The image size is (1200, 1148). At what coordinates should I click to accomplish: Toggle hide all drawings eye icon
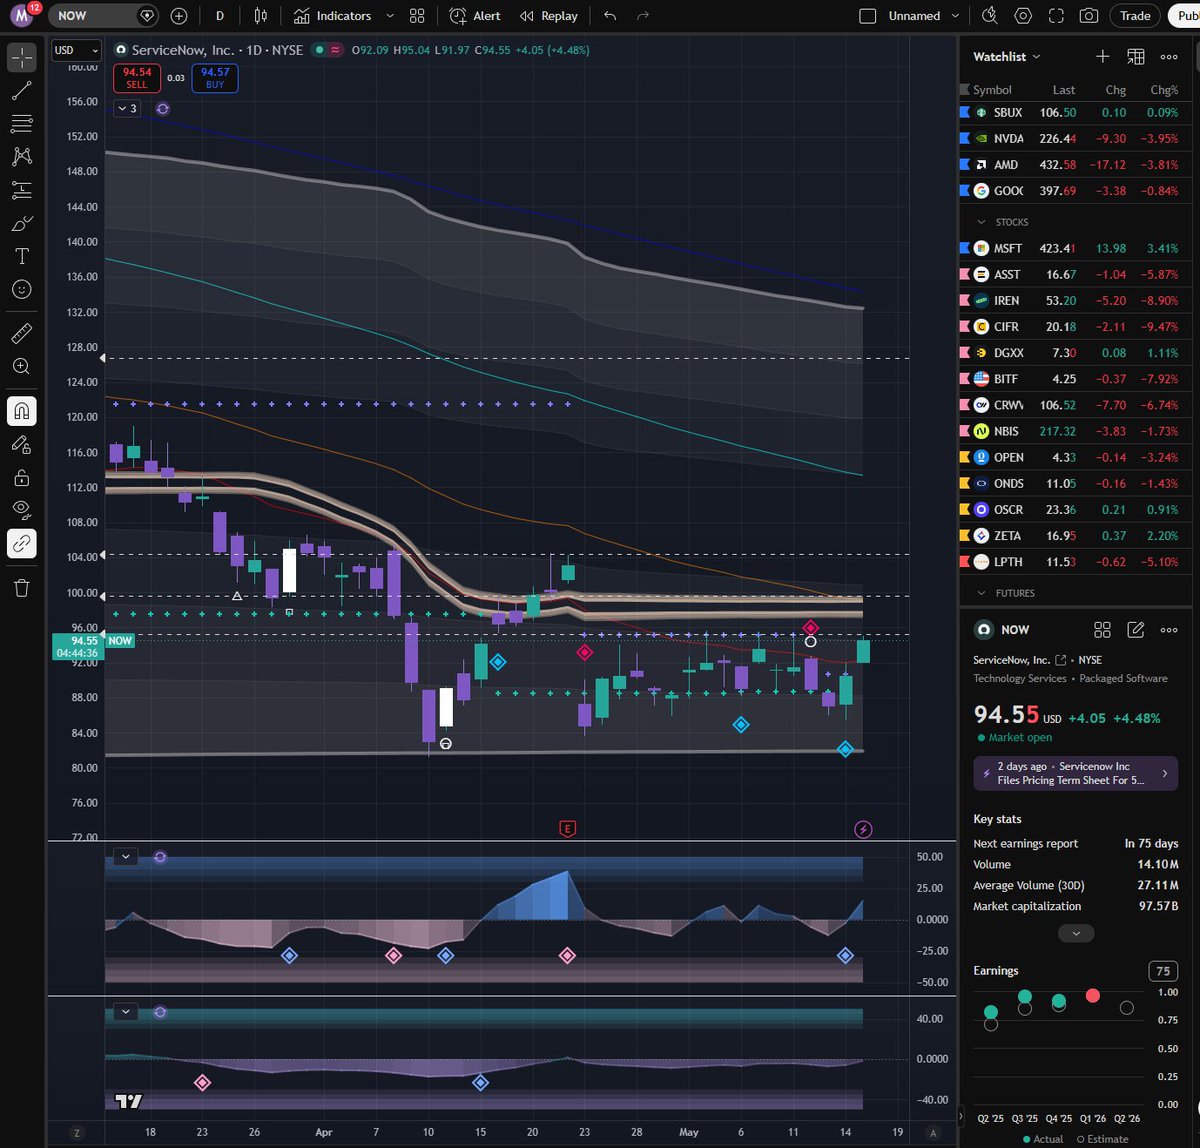pyautogui.click(x=22, y=510)
